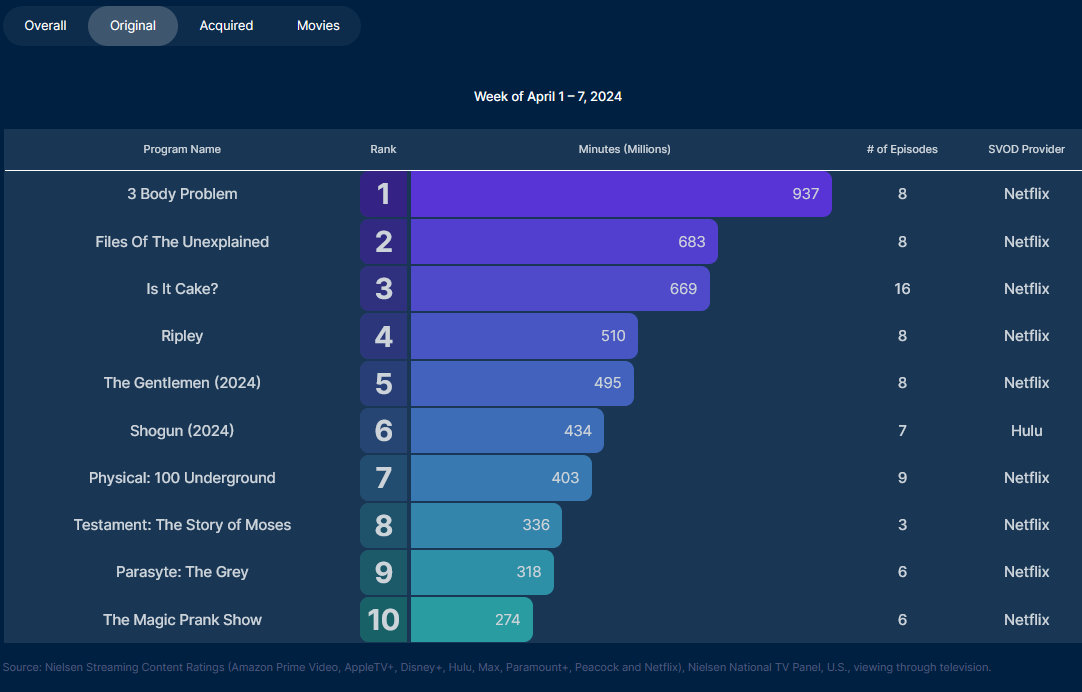Click the rank 6 badge
This screenshot has width=1082, height=692.
coord(384,430)
